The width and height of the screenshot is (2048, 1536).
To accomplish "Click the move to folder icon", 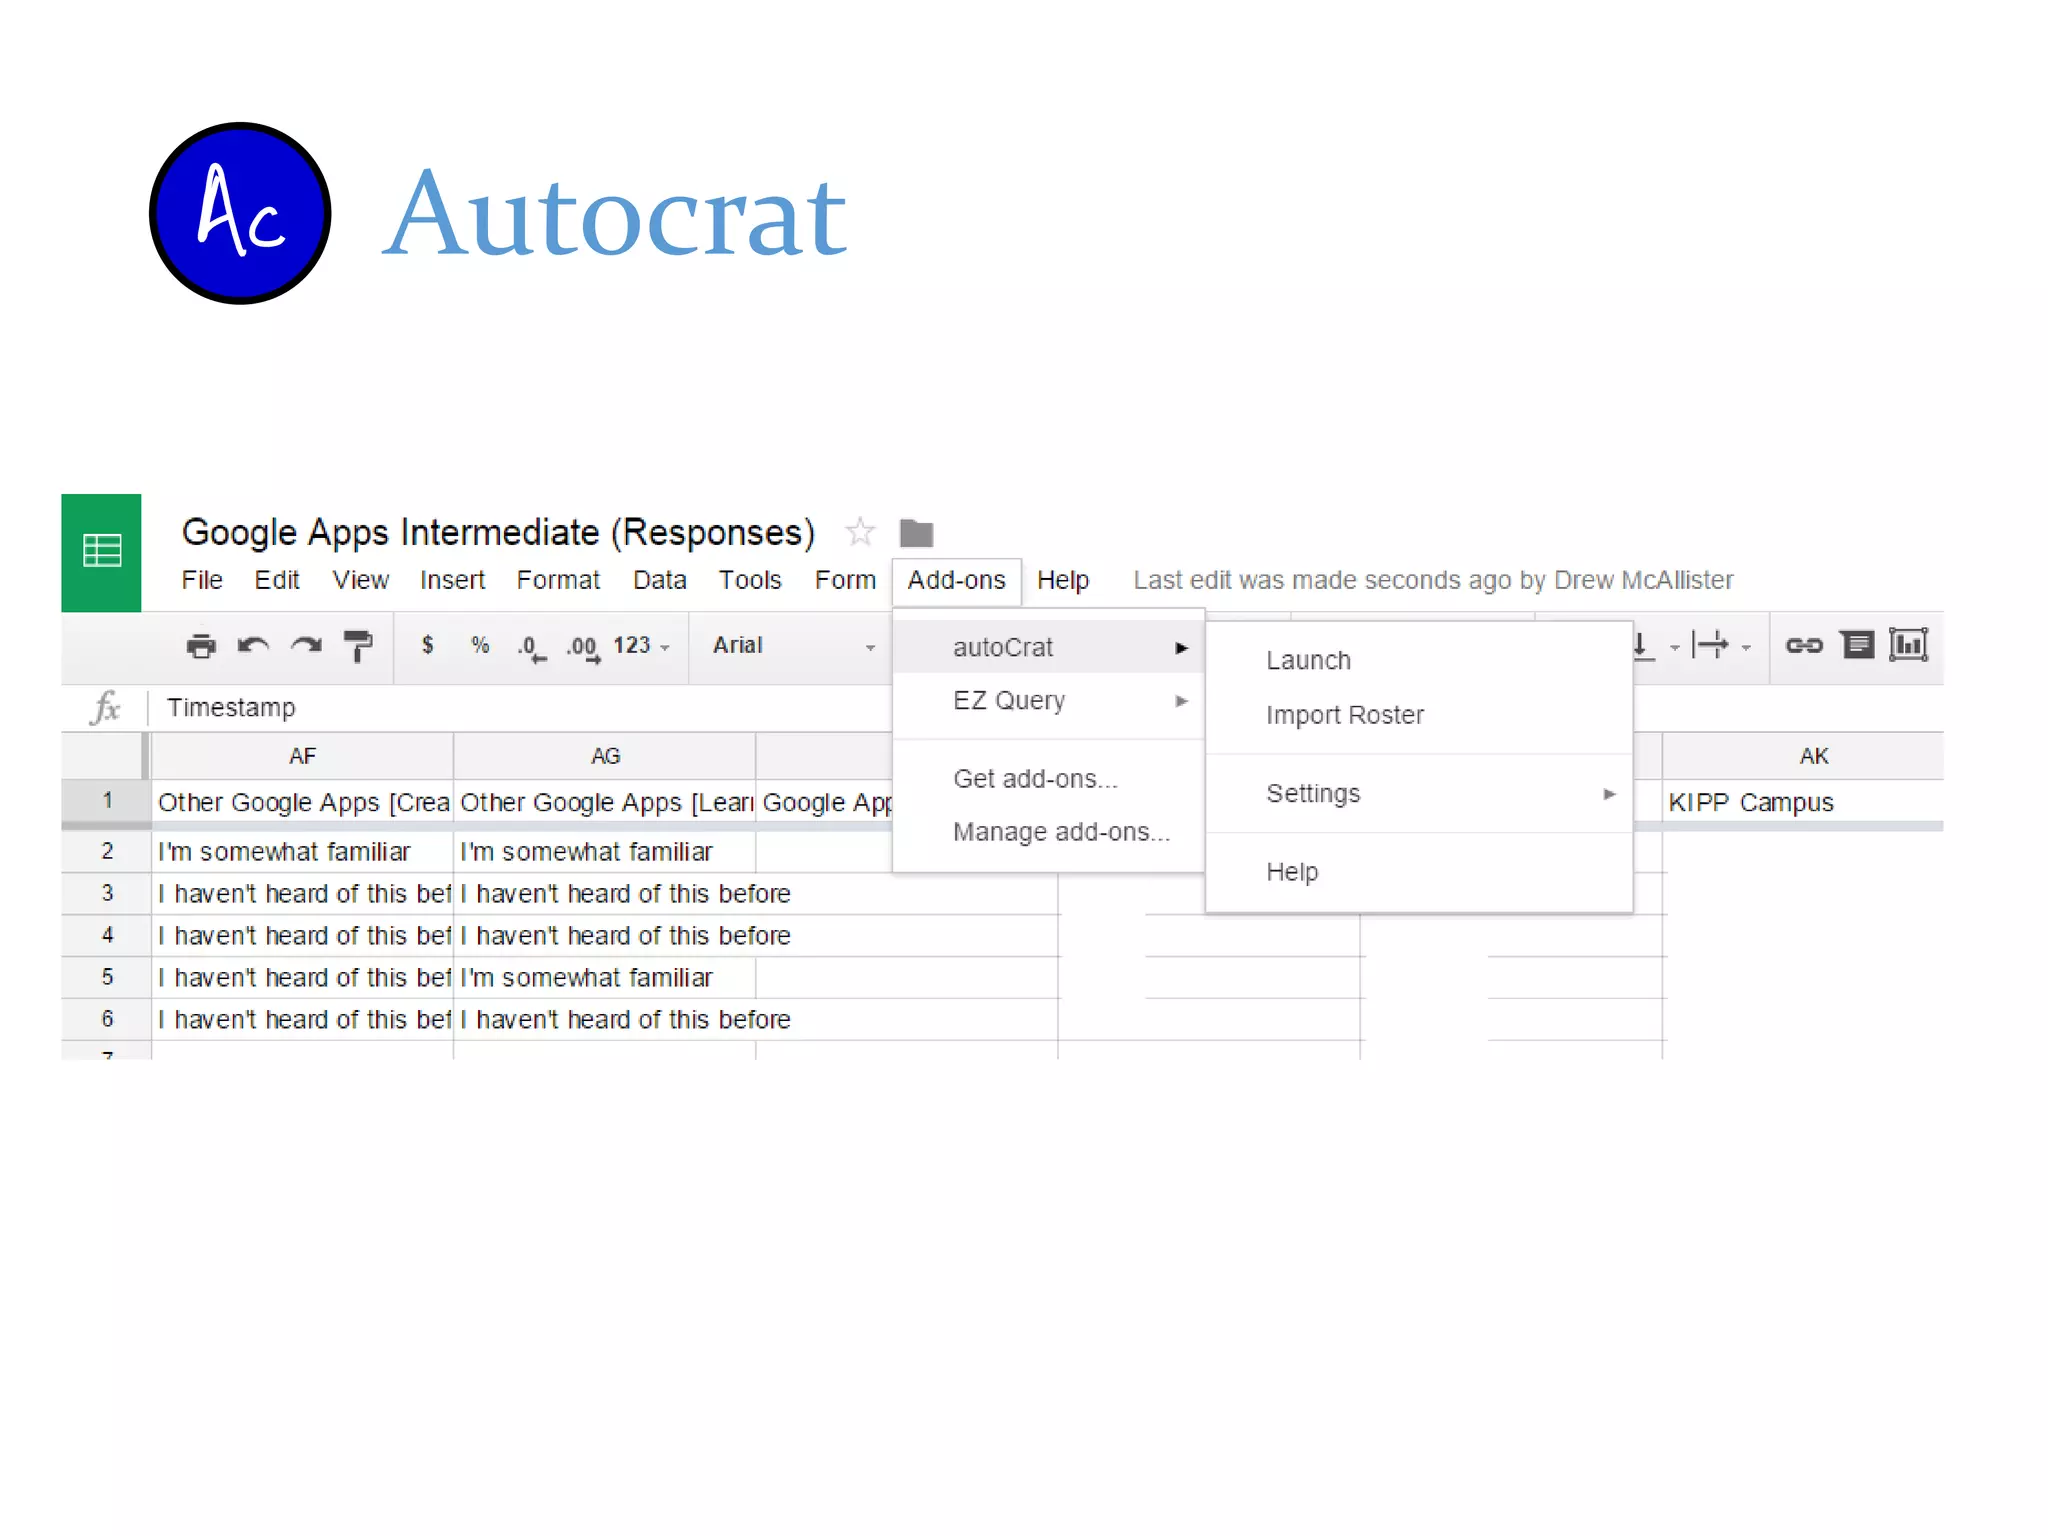I will tap(916, 533).
